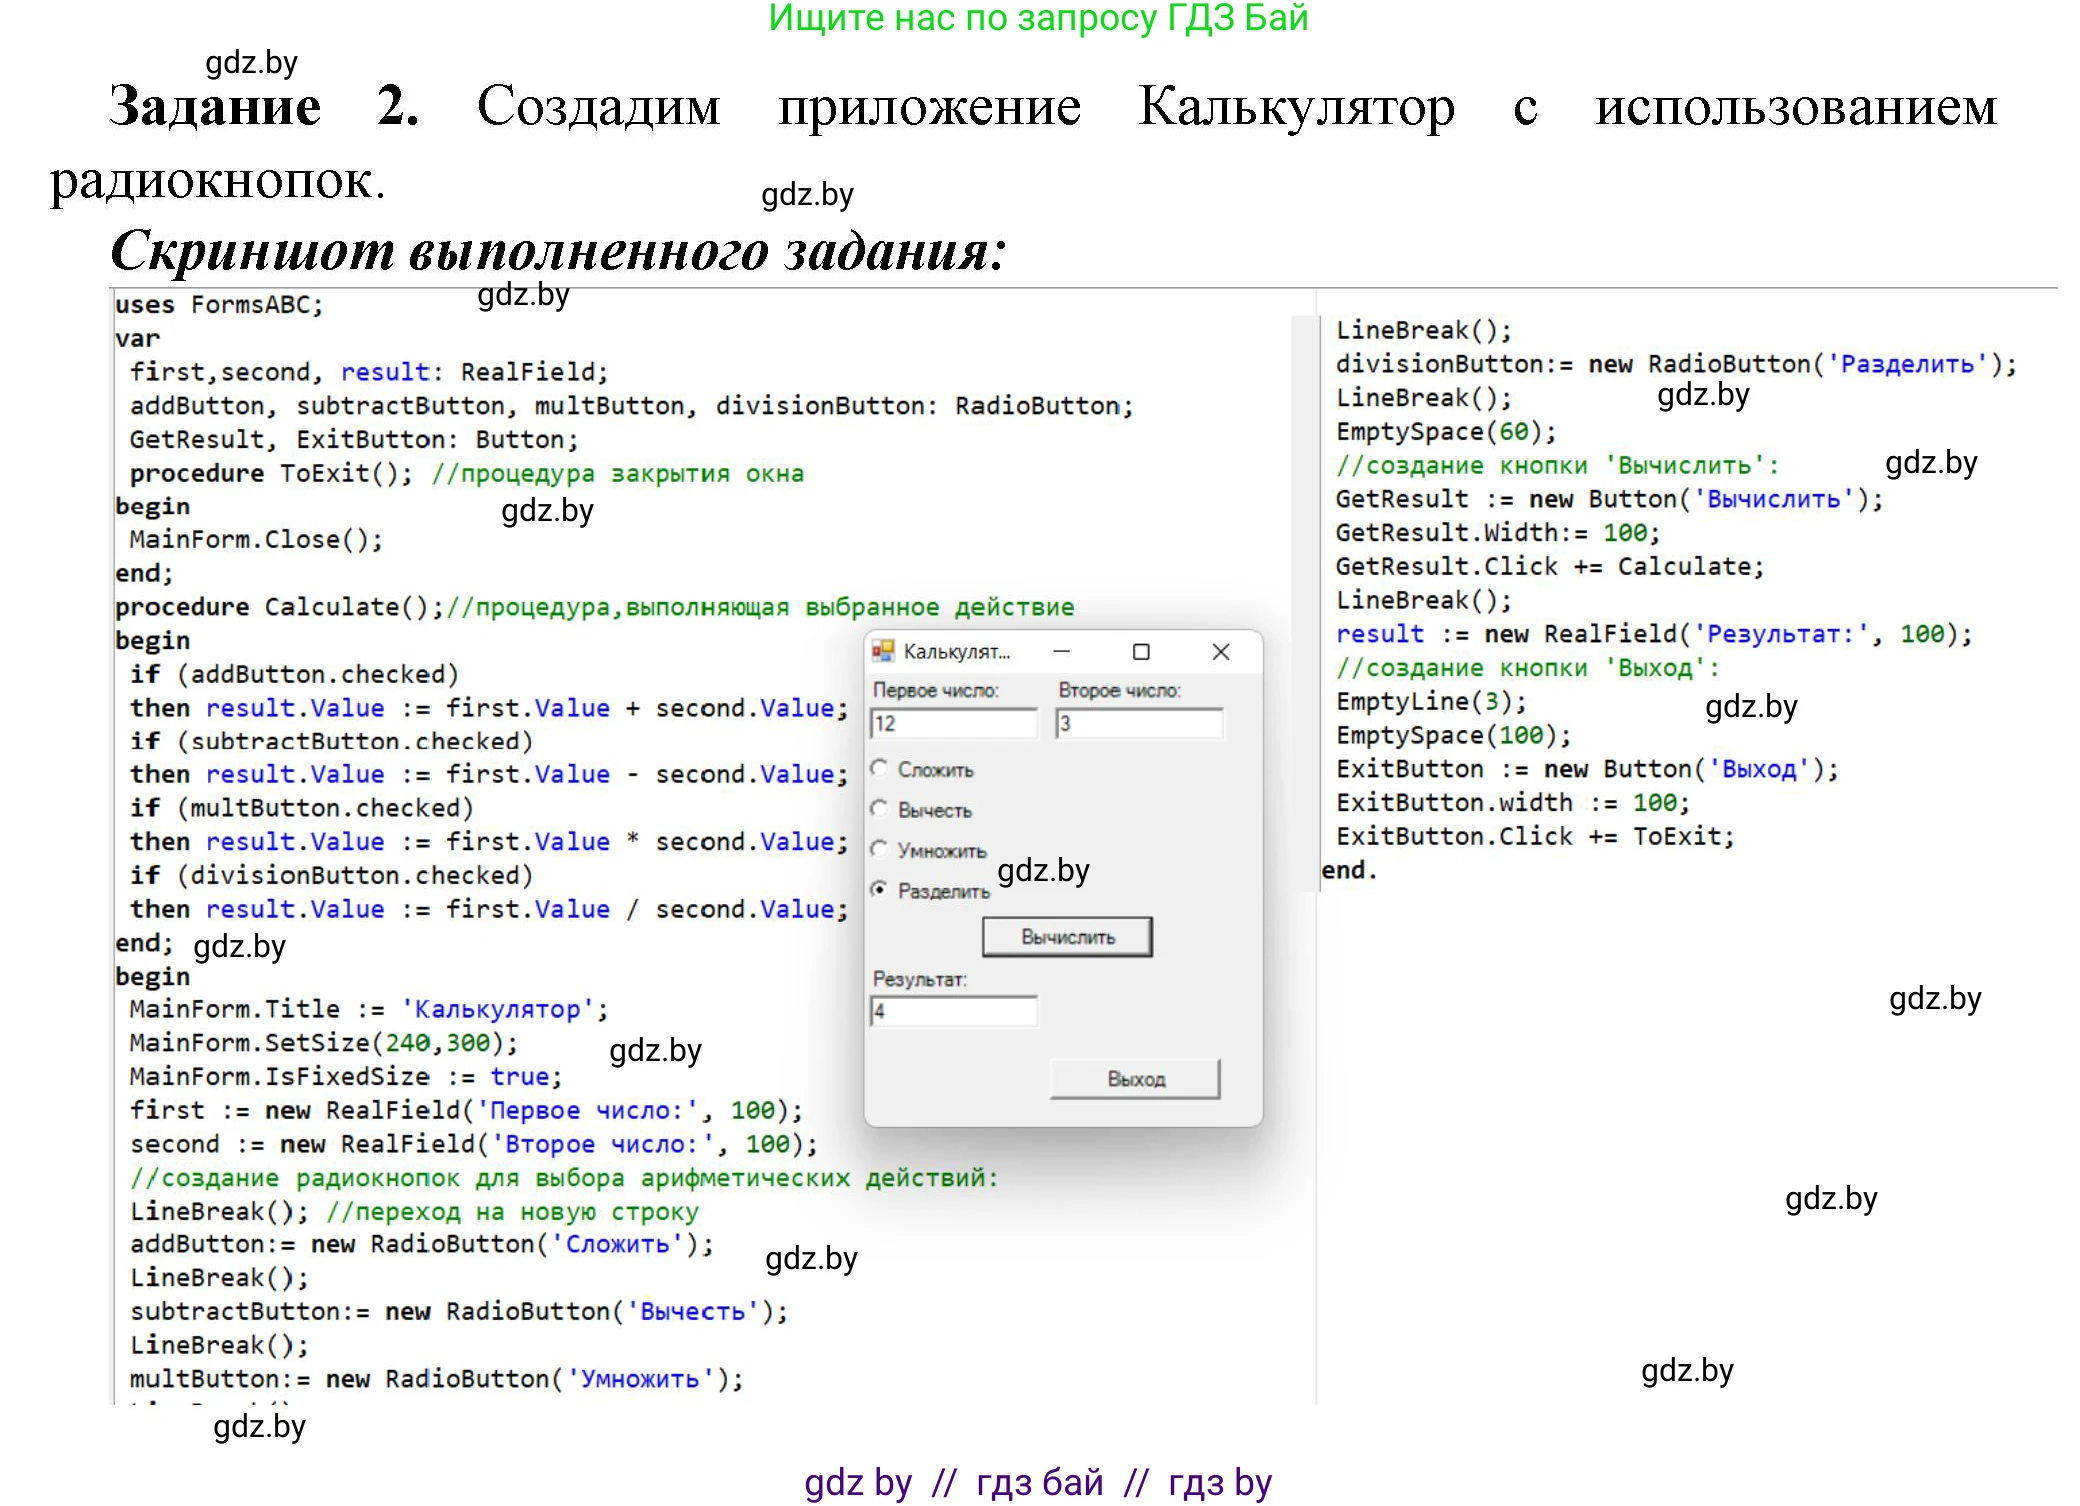Screen dimensions: 2080x1506
Task: Close the Калькулятор window
Action: (x=1221, y=652)
